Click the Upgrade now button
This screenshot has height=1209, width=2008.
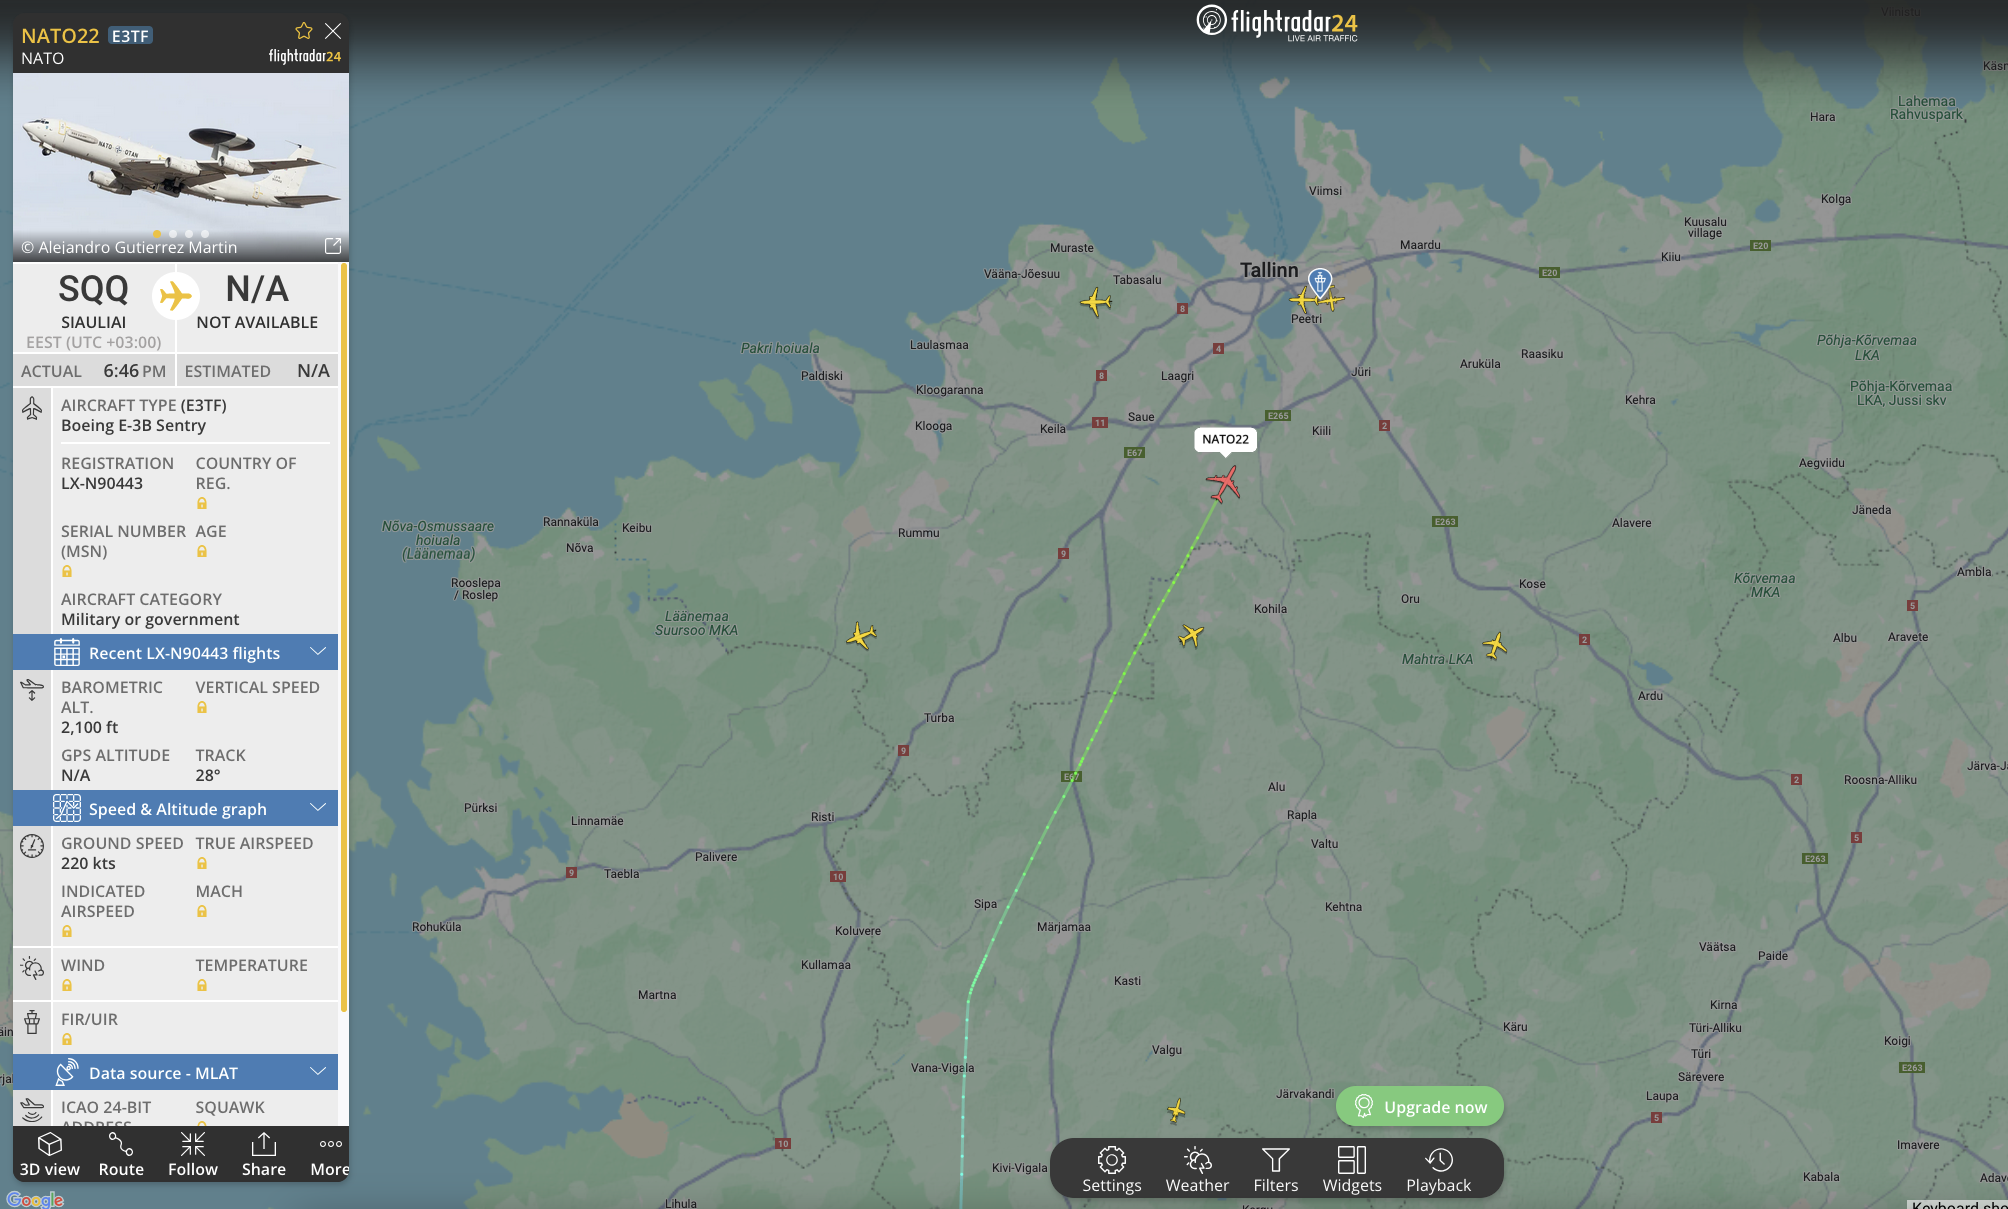click(x=1420, y=1106)
